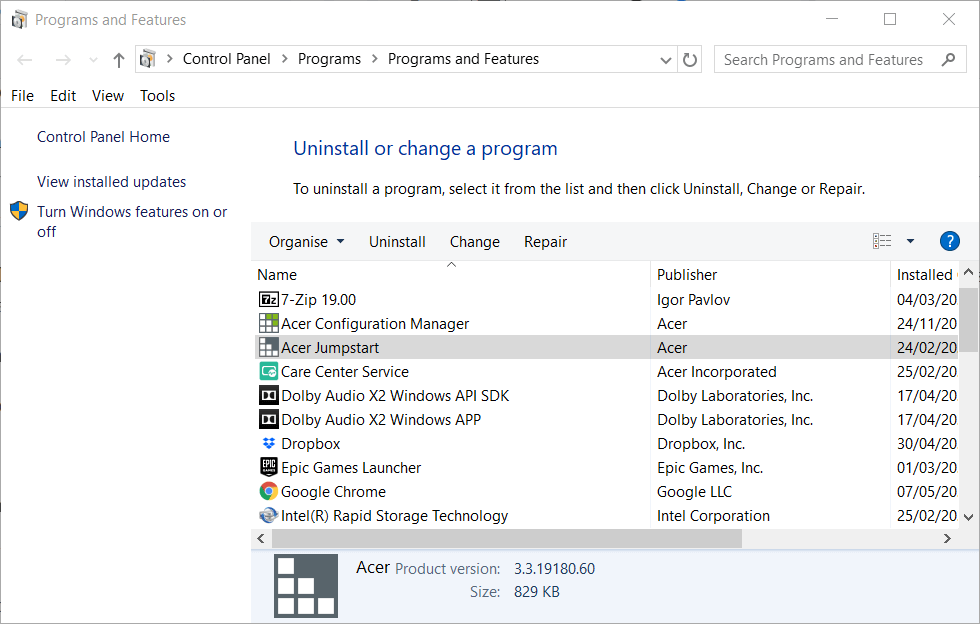Open the Organise dropdown

click(x=306, y=242)
